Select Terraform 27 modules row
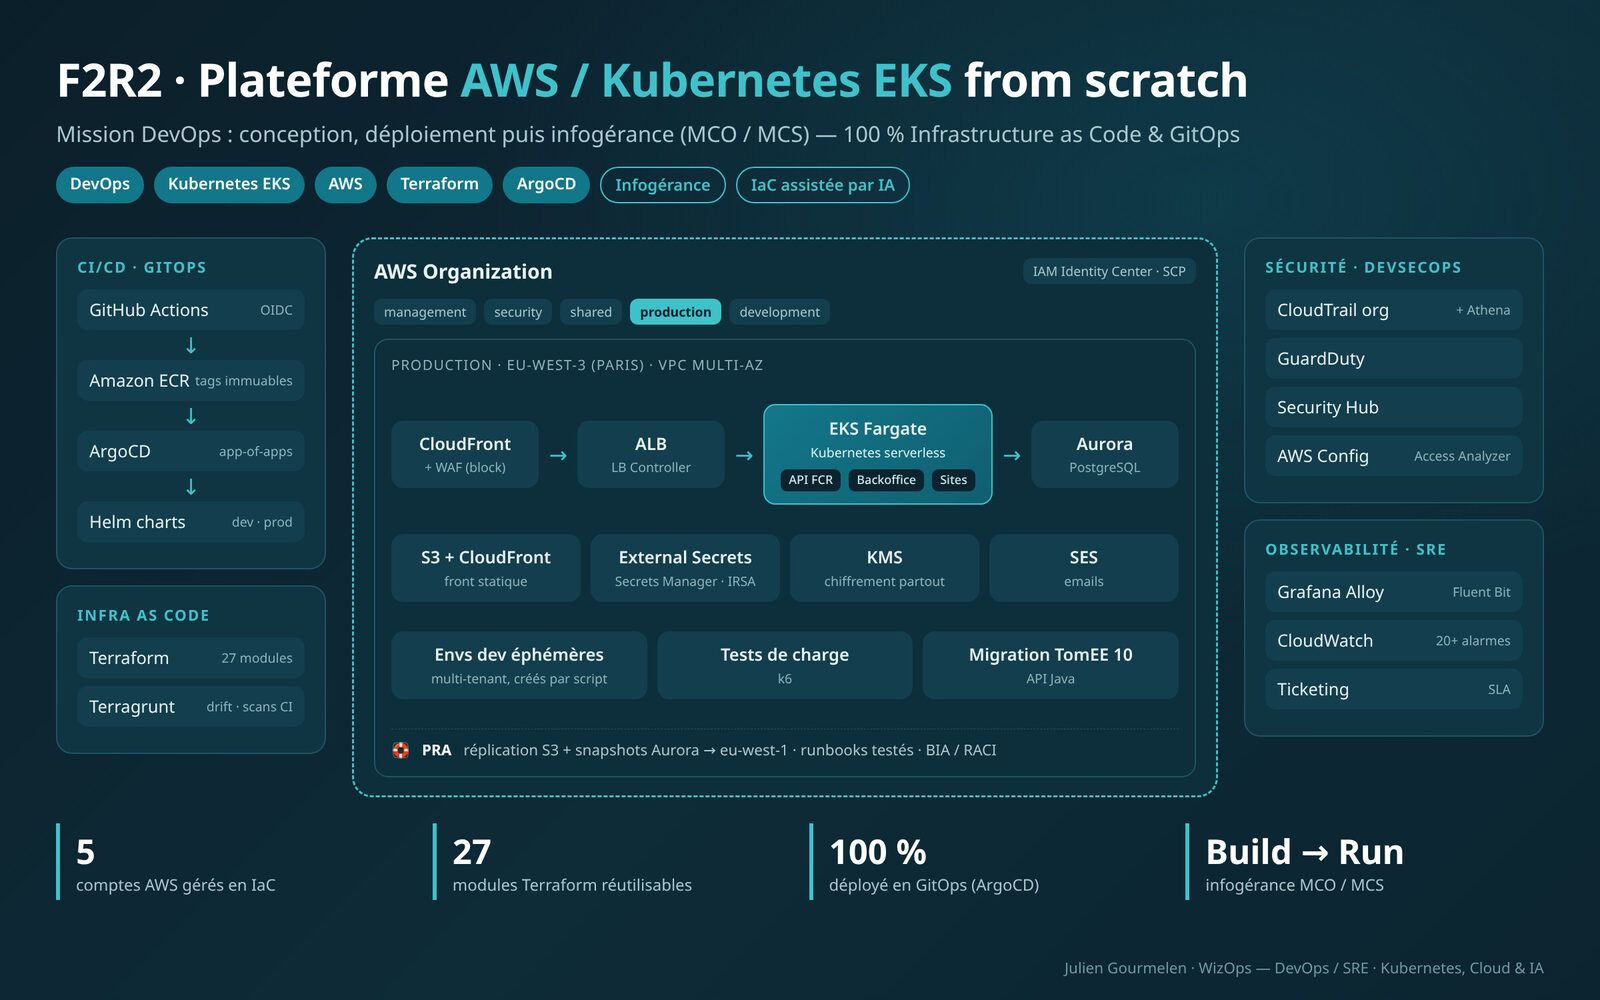1600x1000 pixels. point(191,658)
